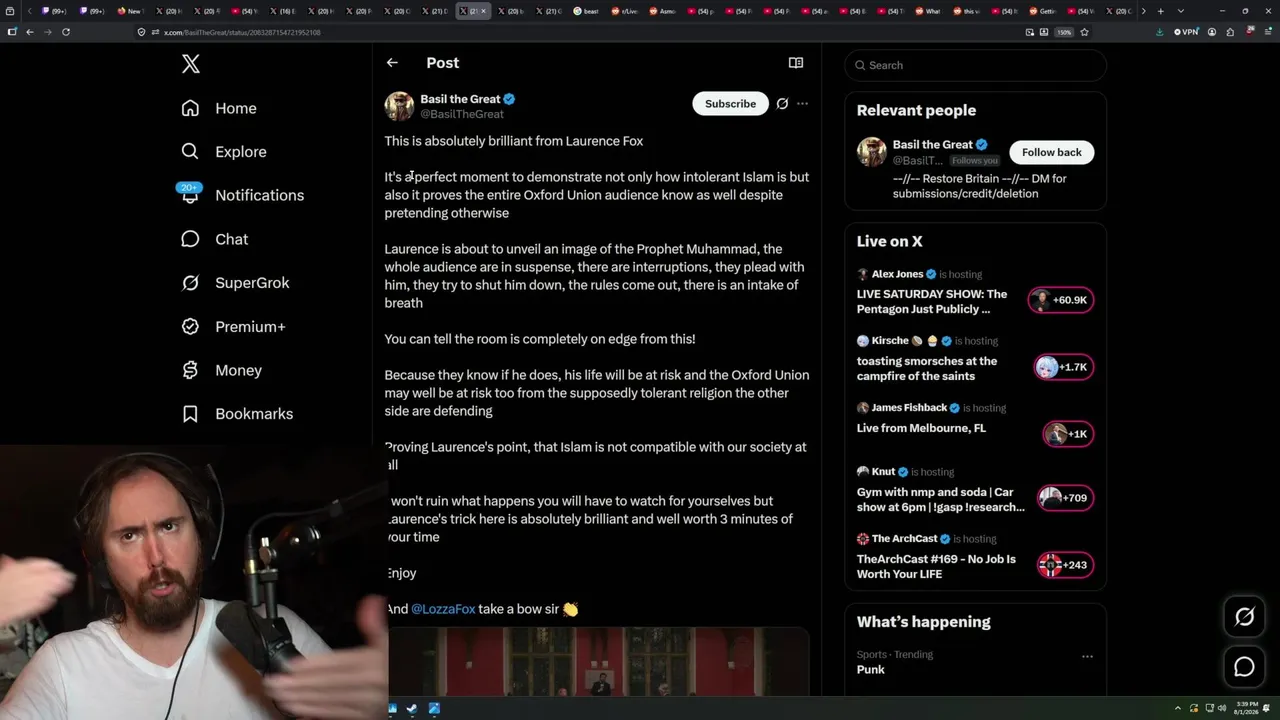Join Knut's live stream +709
Screen dimensions: 1280x720
pyautogui.click(x=1064, y=498)
